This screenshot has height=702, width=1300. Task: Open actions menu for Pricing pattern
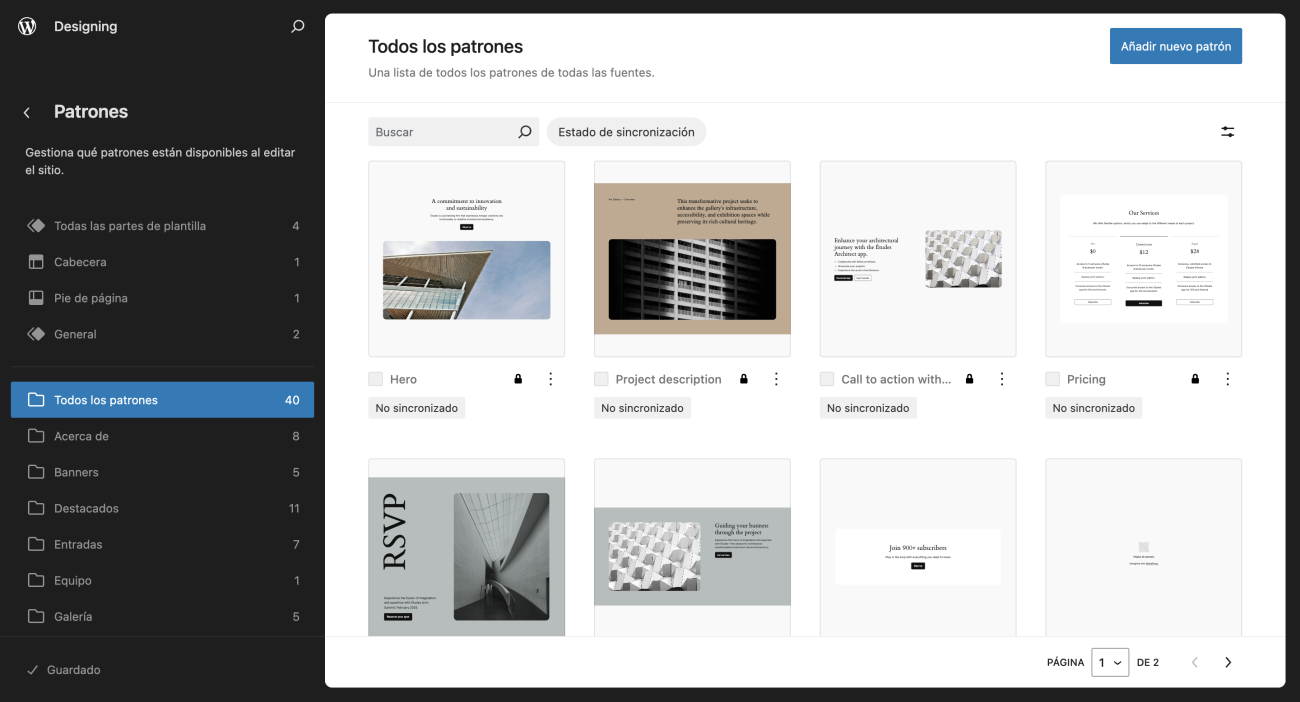1227,379
